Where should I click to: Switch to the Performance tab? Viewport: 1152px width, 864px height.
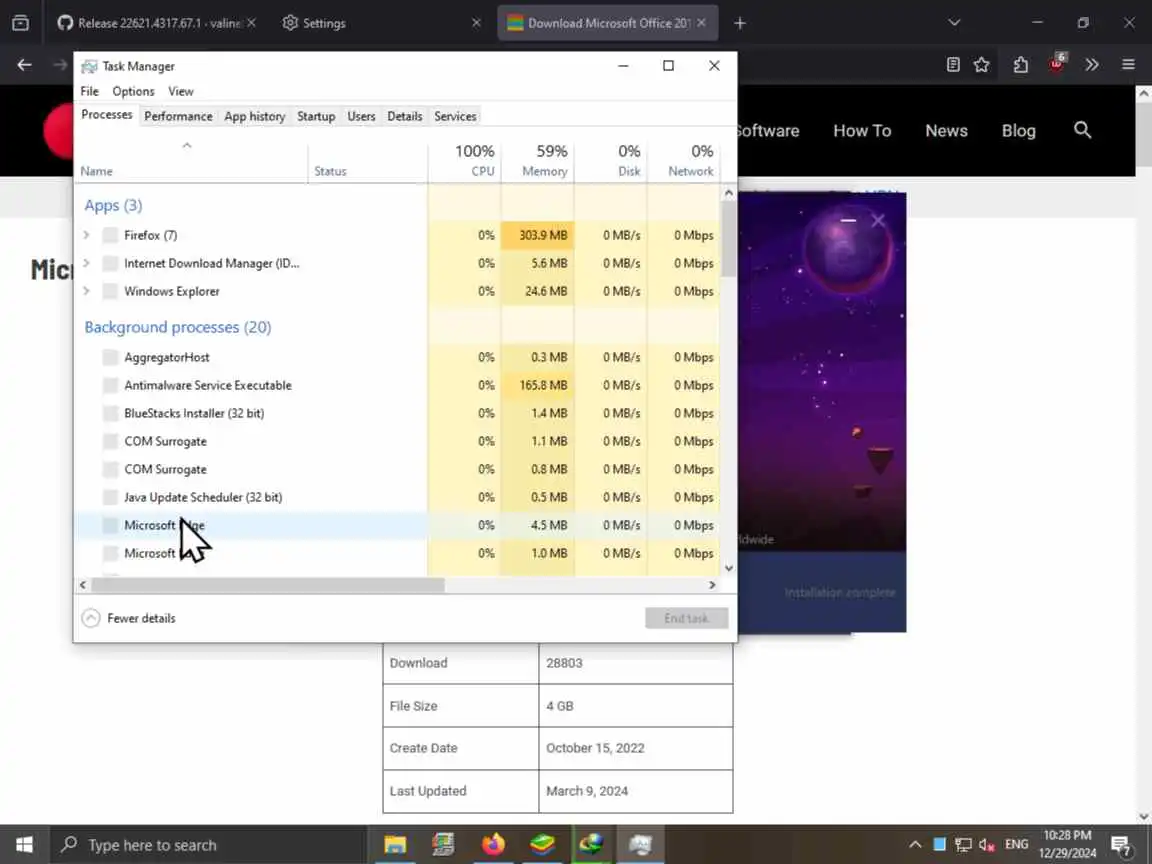tap(178, 116)
